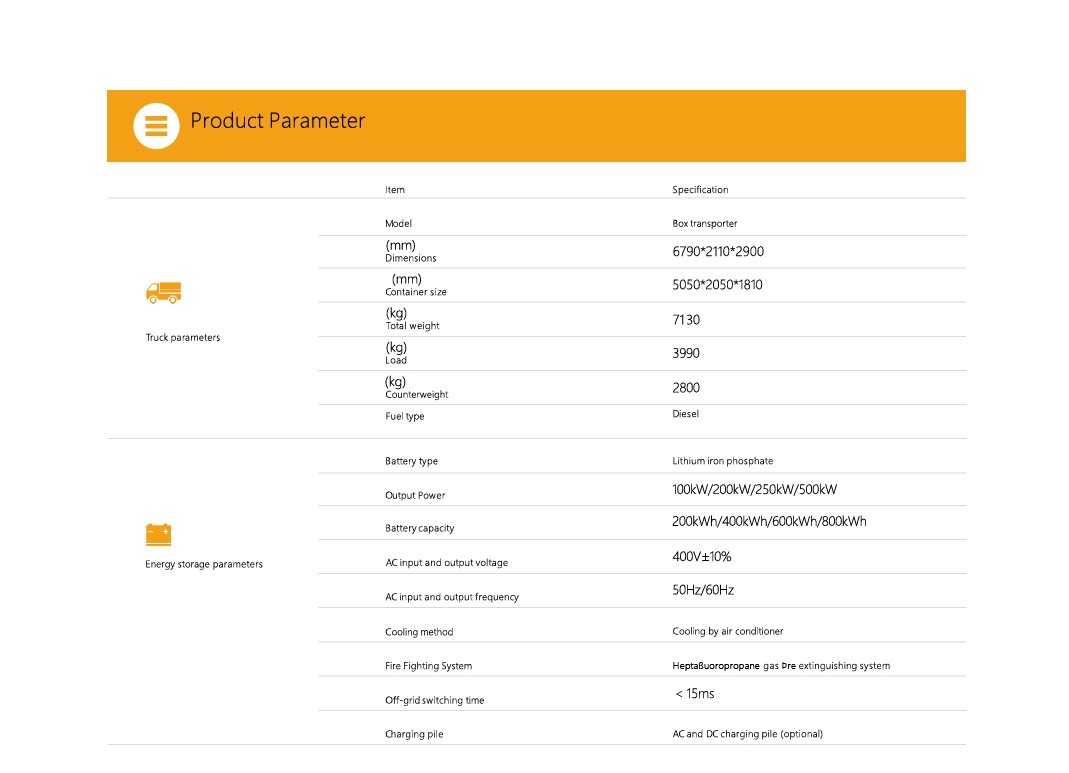
Task: Click the orange truck icon
Action: (164, 292)
